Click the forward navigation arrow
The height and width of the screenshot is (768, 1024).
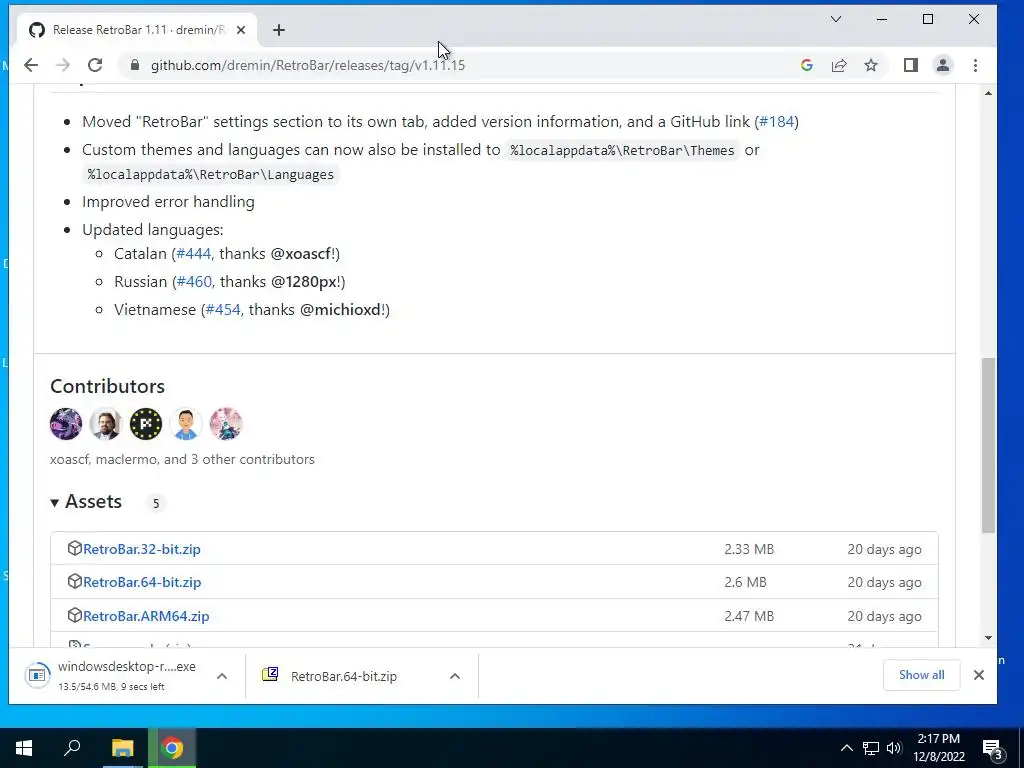point(63,65)
